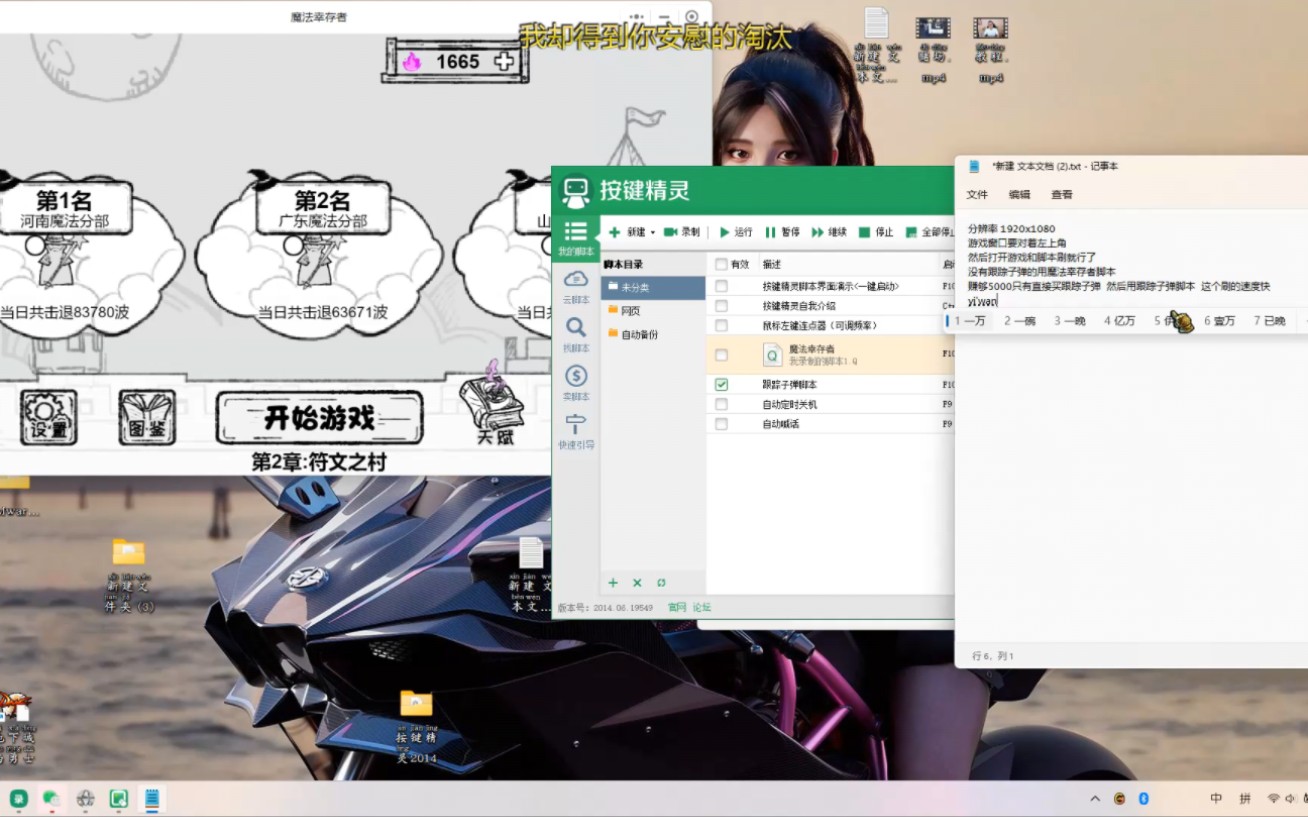The width and height of the screenshot is (1308, 817).
Task: Delete category with green X icon
Action: pyautogui.click(x=637, y=583)
